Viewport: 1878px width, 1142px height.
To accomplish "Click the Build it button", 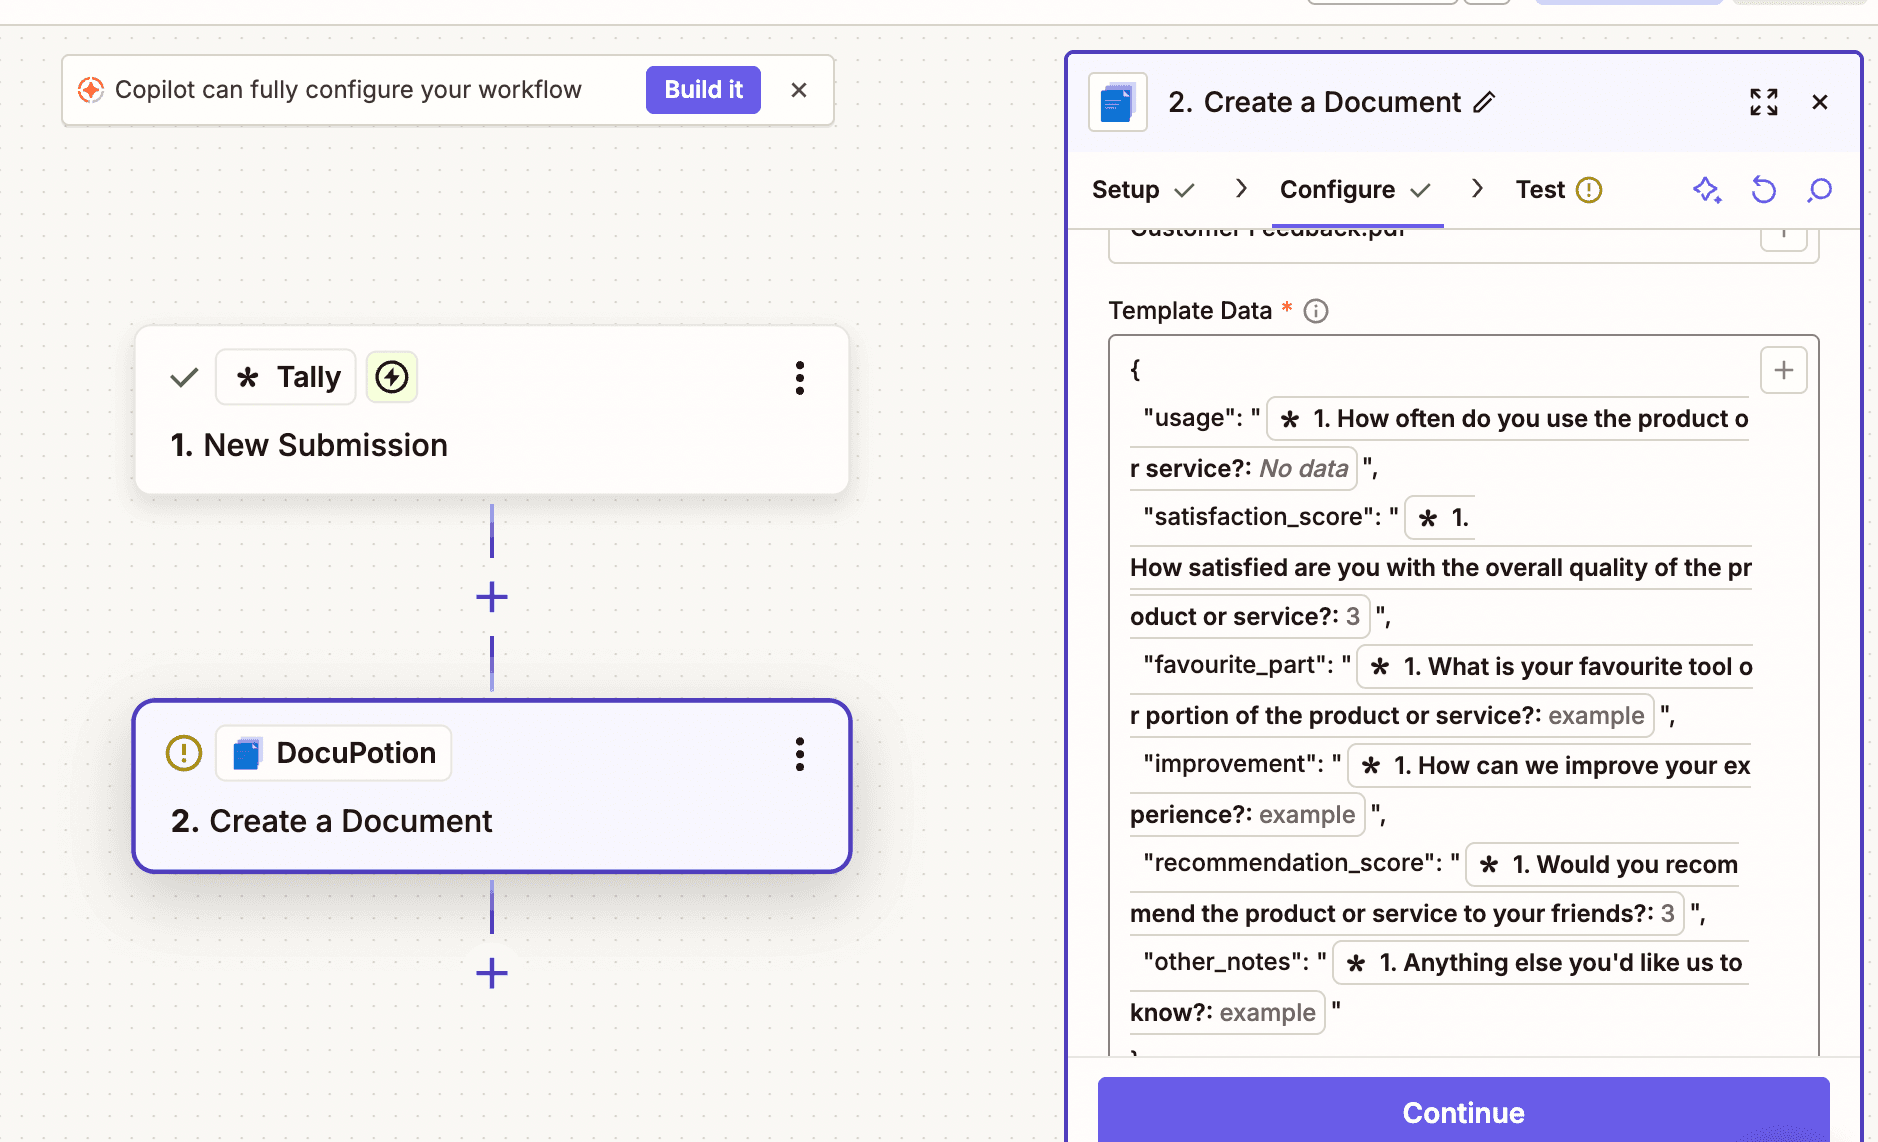I will [x=703, y=90].
